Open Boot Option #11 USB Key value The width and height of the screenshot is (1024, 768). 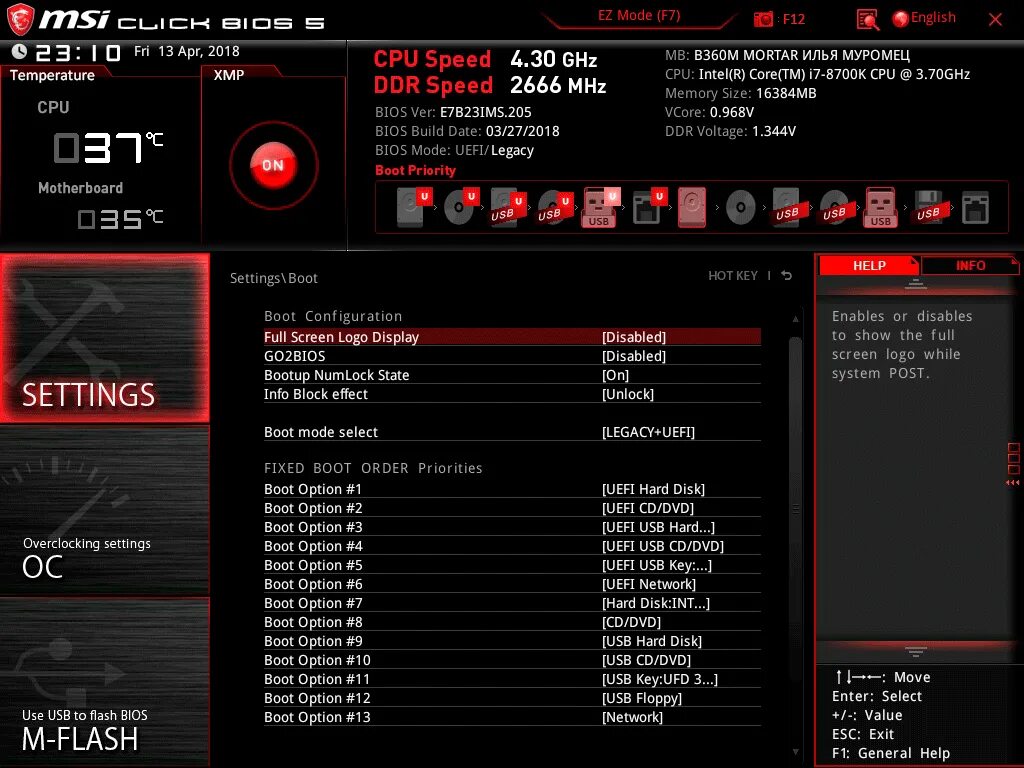(x=660, y=679)
